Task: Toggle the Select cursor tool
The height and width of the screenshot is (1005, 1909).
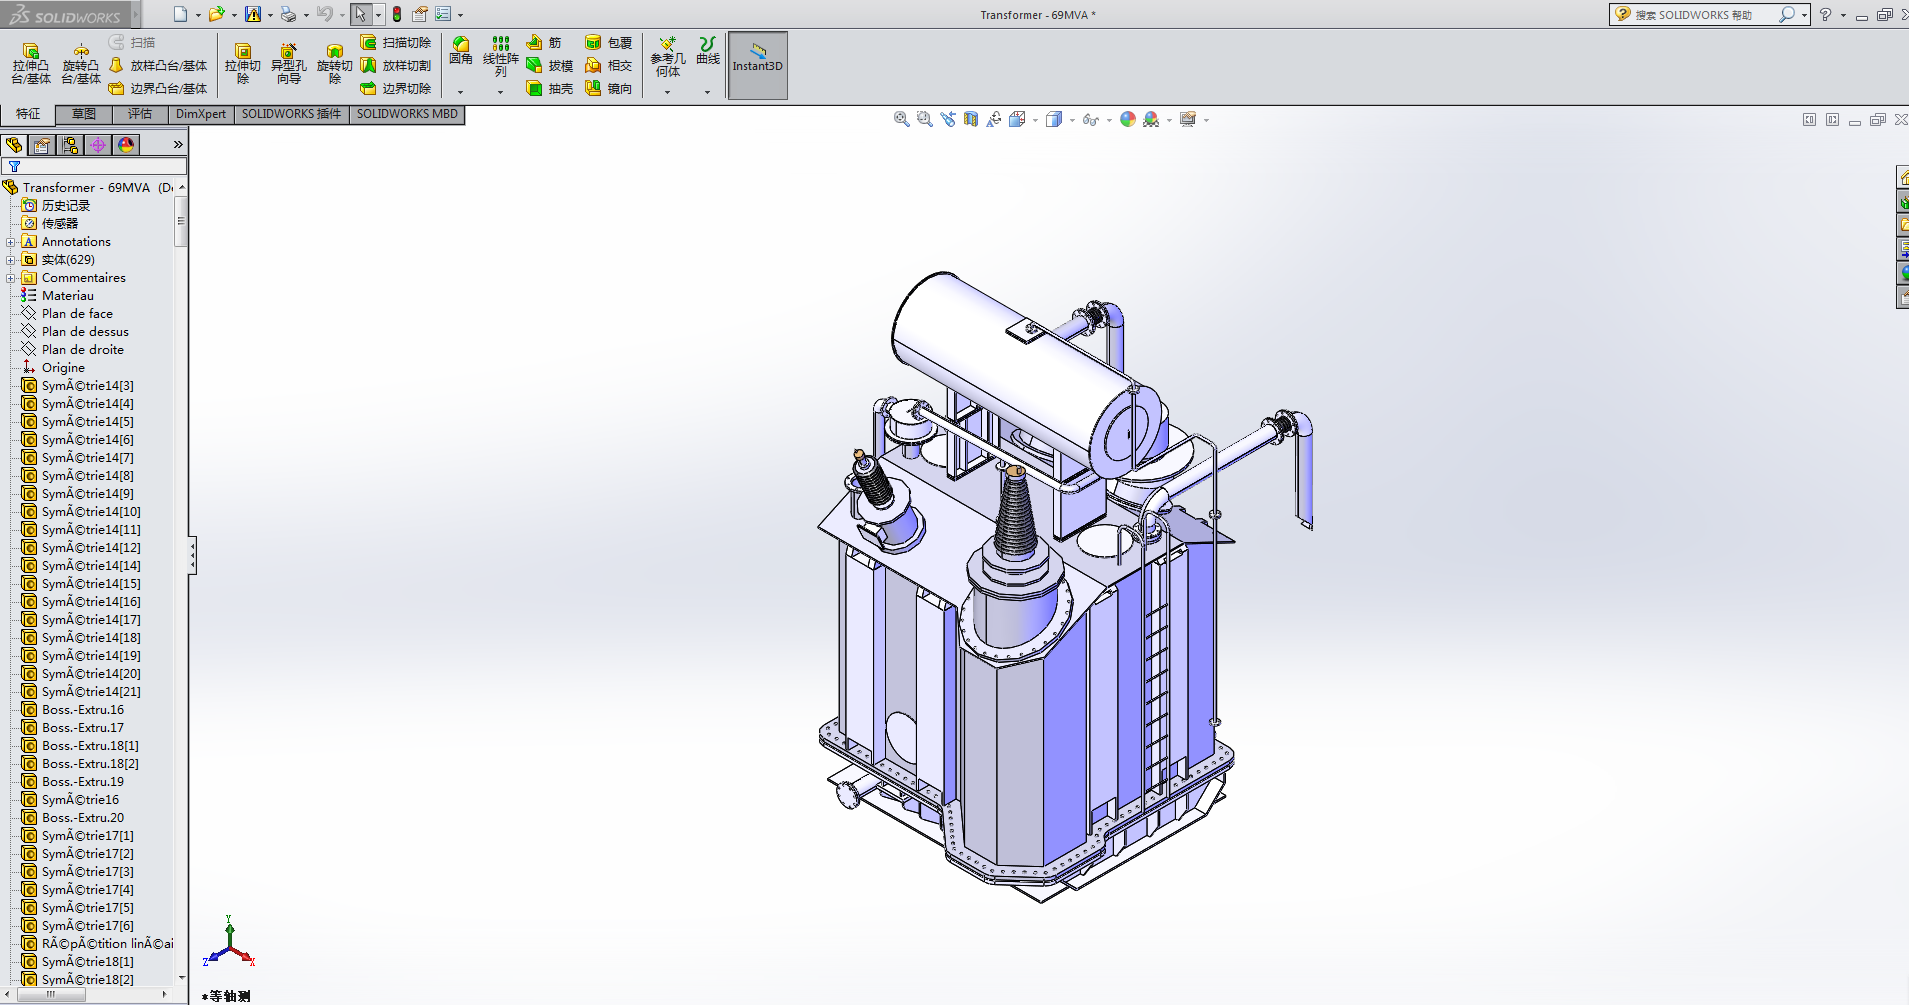Action: coord(360,14)
